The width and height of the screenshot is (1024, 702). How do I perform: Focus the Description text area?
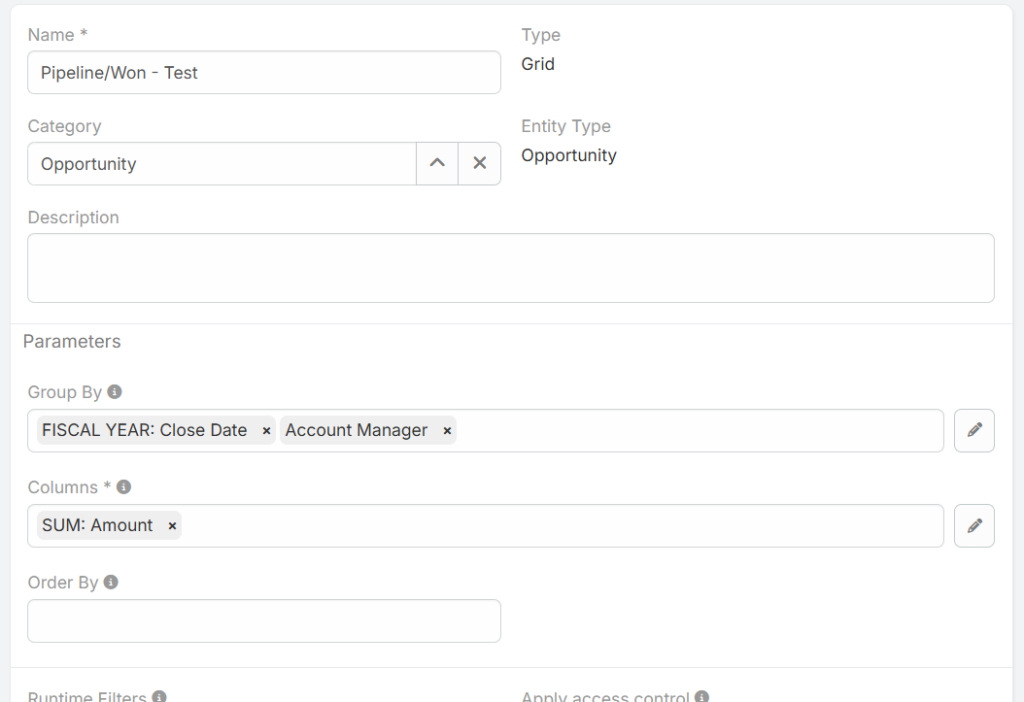pos(510,268)
